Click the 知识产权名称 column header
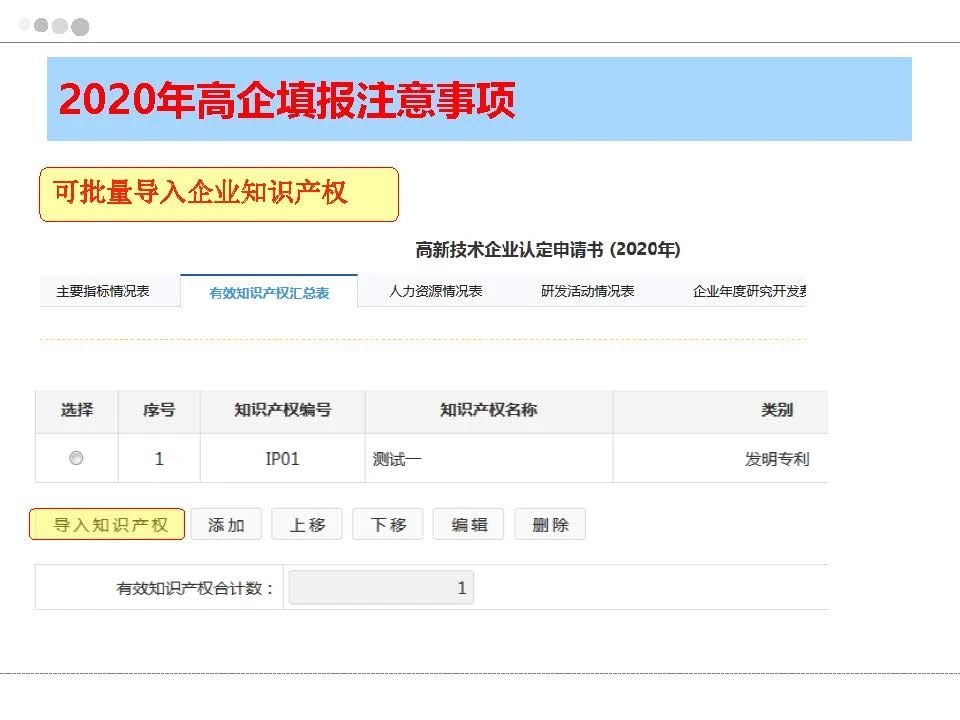This screenshot has width=960, height=720. [x=489, y=410]
